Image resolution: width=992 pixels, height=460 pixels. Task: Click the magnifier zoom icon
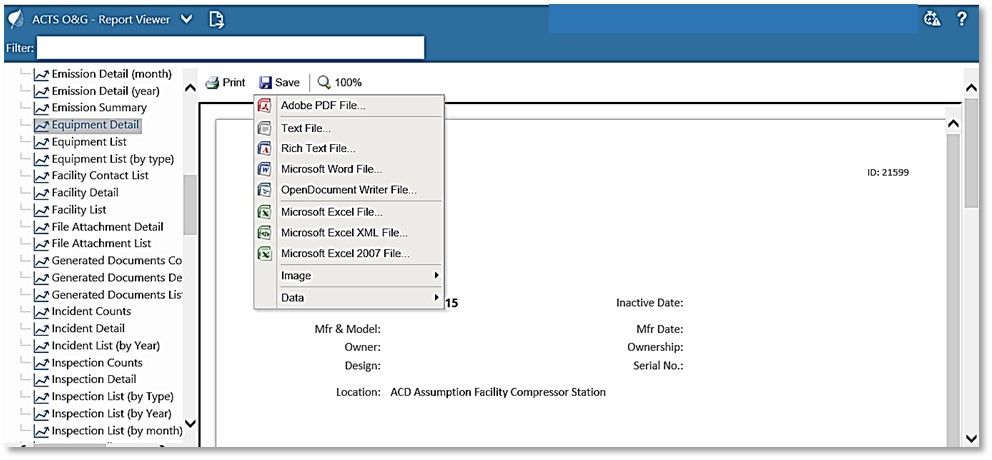[324, 82]
